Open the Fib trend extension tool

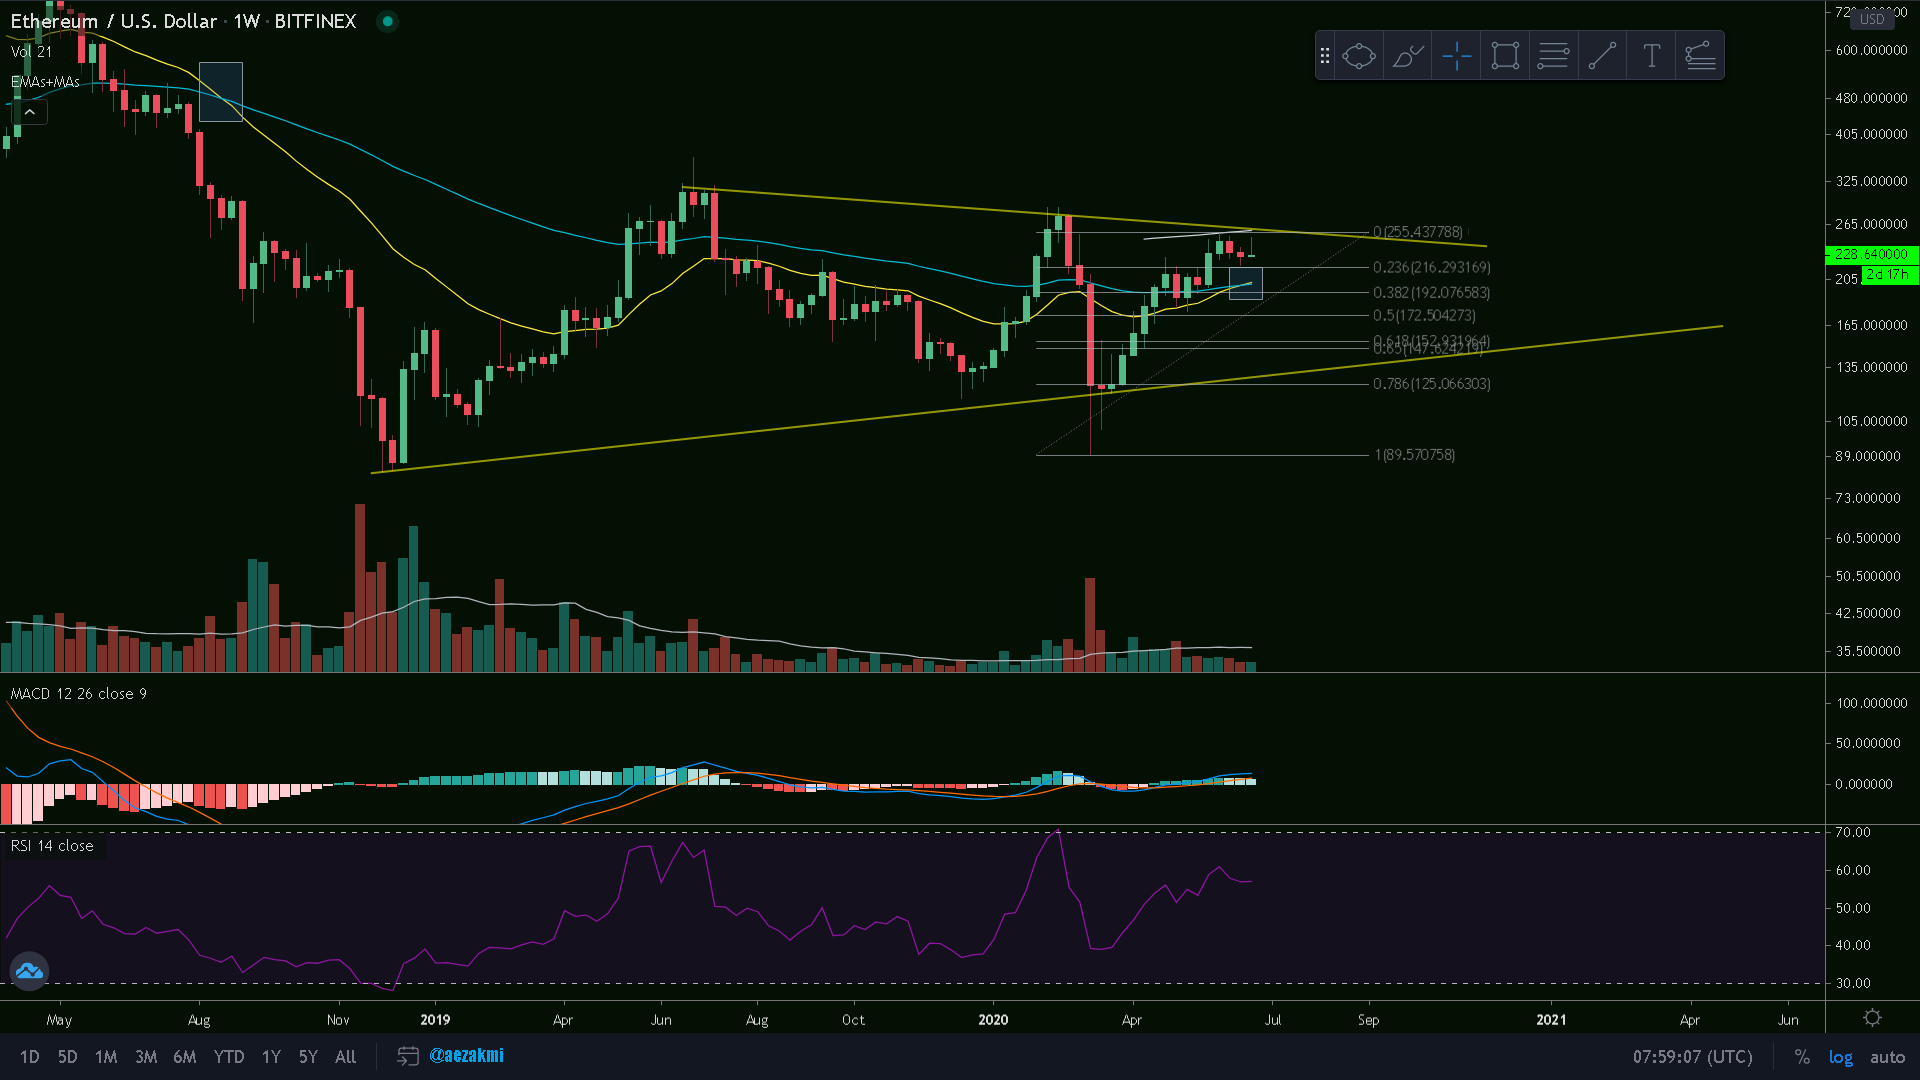(x=1700, y=56)
